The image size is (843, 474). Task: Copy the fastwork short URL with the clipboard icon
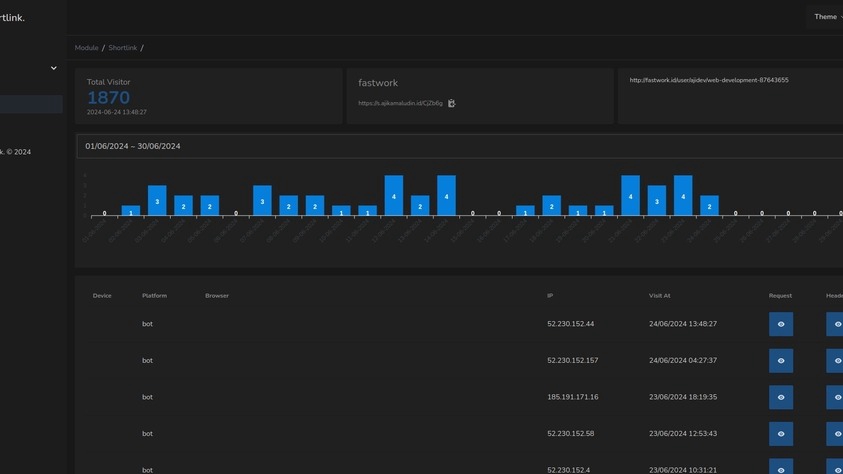point(452,103)
